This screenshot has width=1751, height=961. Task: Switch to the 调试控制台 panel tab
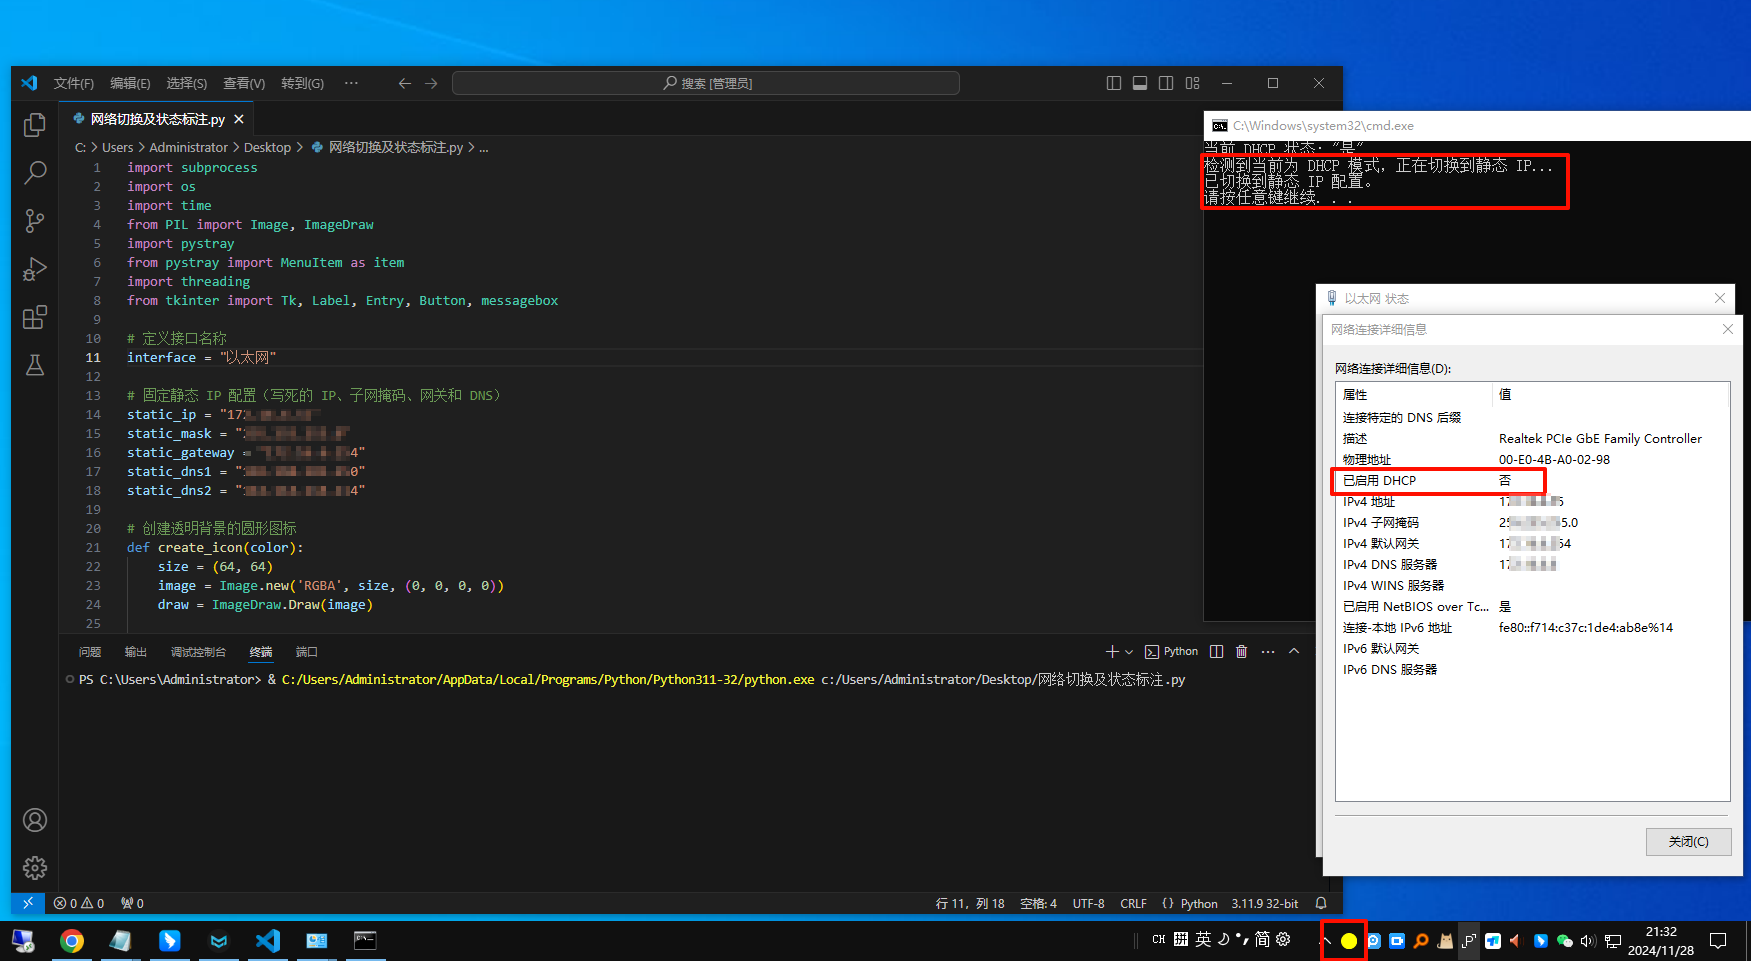(198, 652)
